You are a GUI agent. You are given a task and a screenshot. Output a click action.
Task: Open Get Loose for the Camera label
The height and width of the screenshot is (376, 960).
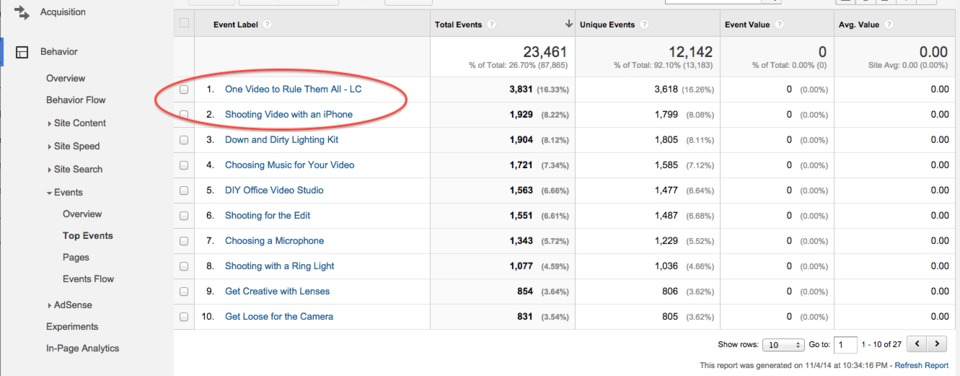[279, 317]
